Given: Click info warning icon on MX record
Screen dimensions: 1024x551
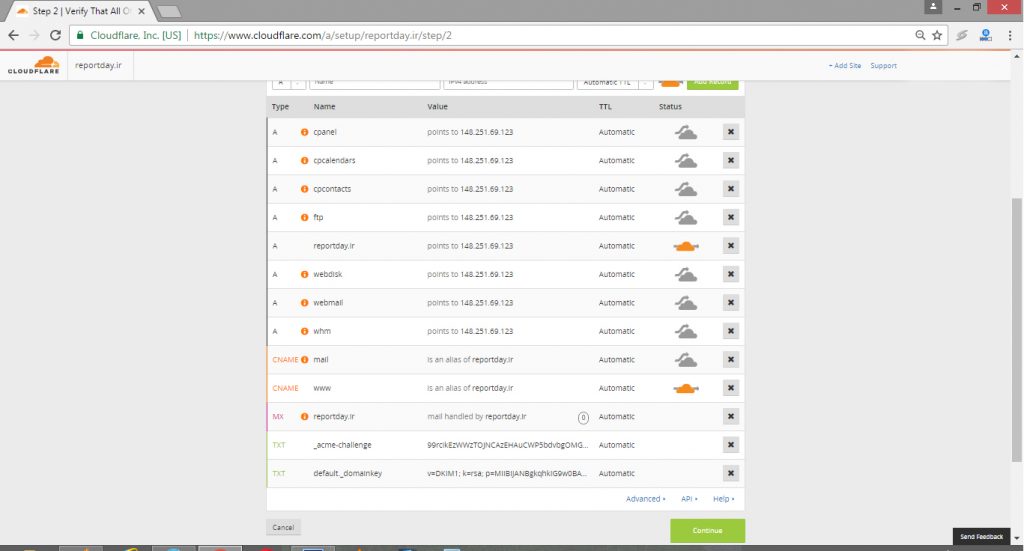Looking at the screenshot, I should pos(304,417).
